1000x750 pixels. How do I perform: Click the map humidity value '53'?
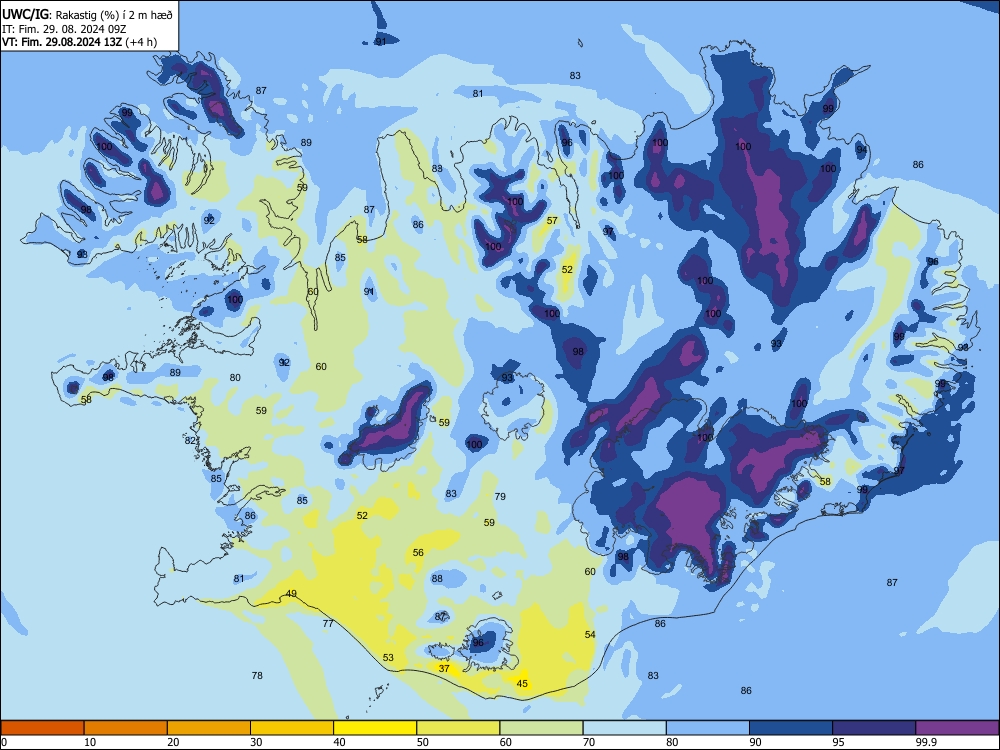click(x=388, y=658)
